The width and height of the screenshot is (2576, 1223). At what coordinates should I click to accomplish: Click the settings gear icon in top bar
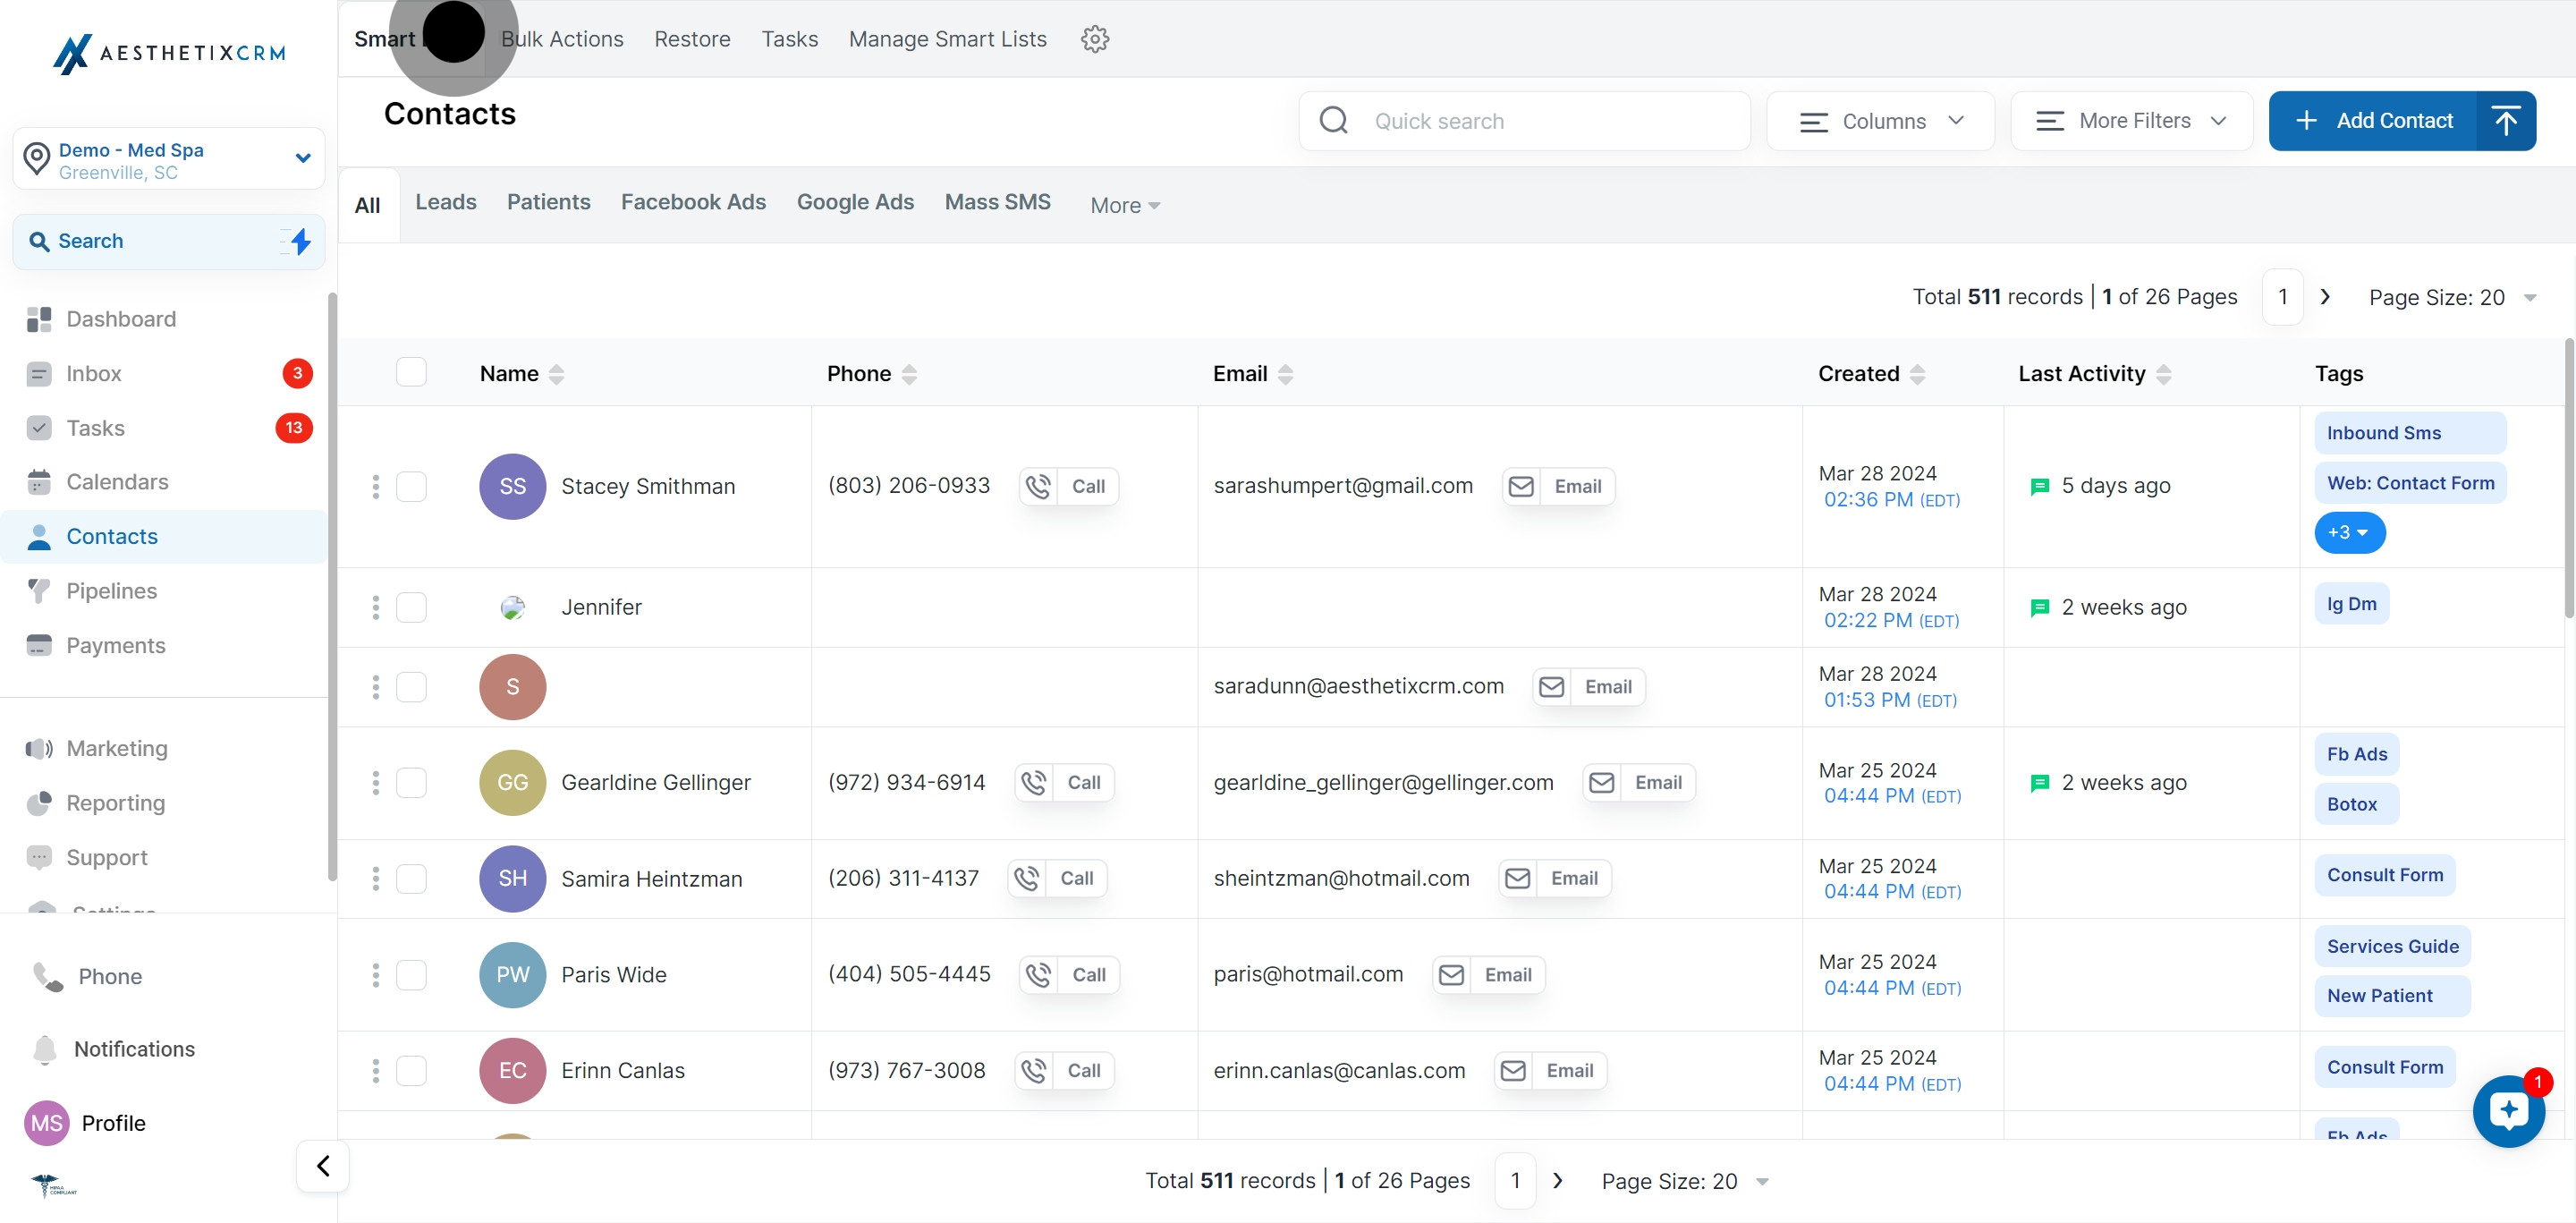1095,39
